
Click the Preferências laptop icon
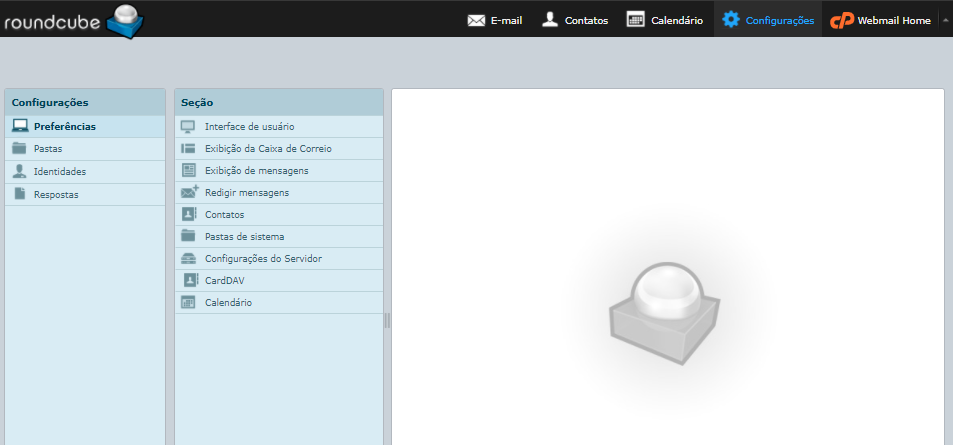pos(20,126)
